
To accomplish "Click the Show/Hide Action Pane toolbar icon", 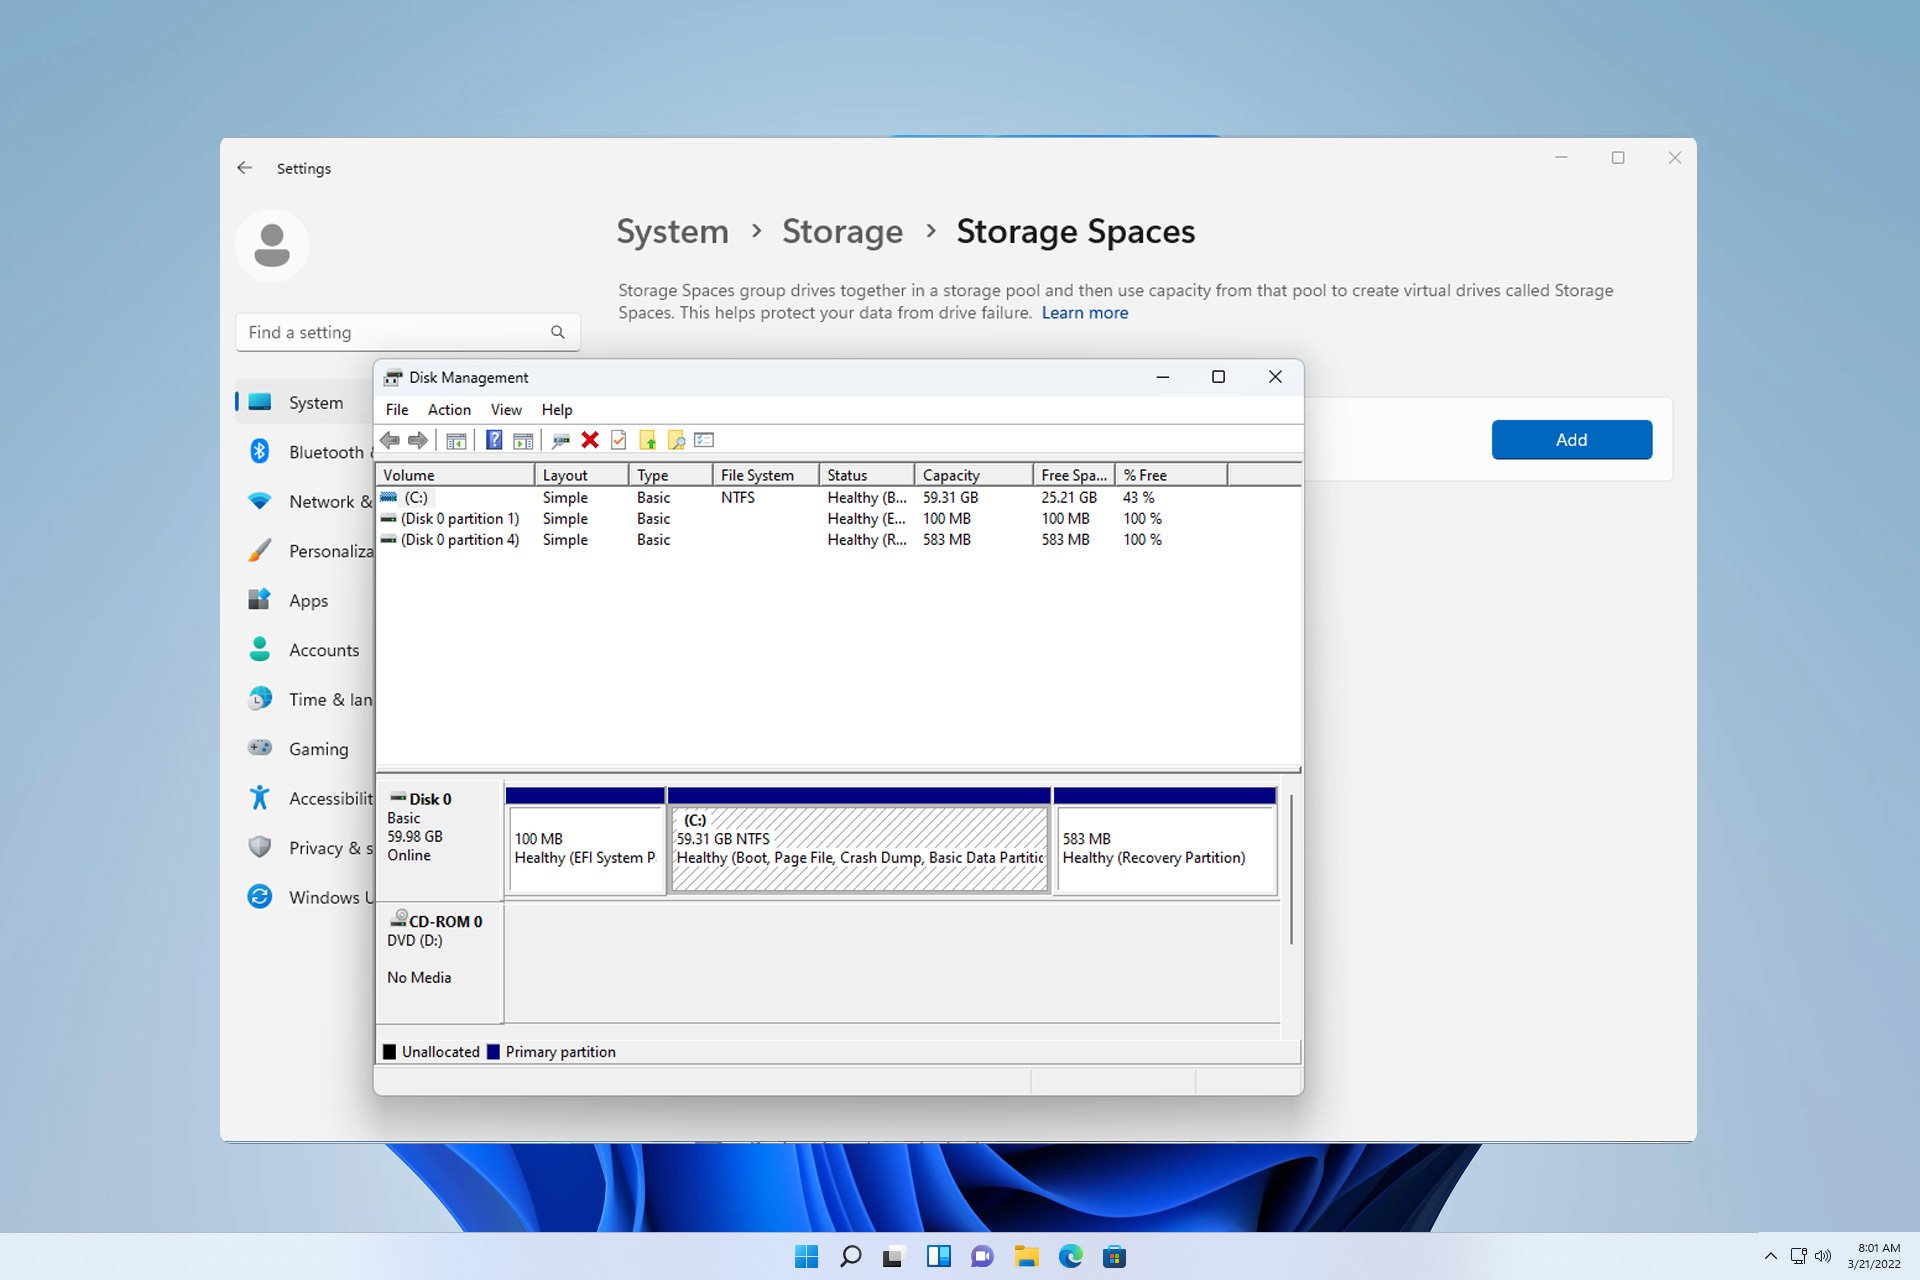I will (522, 440).
